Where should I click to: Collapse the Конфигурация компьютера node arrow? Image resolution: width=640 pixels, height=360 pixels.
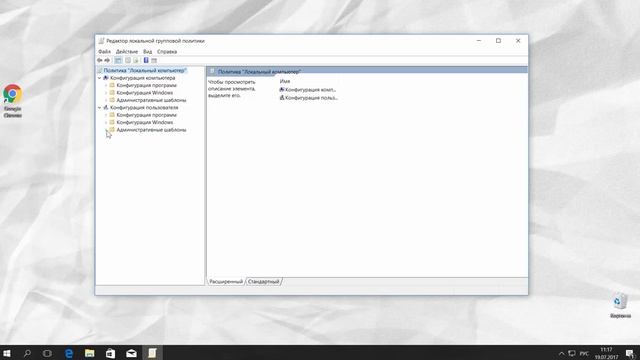(99, 78)
